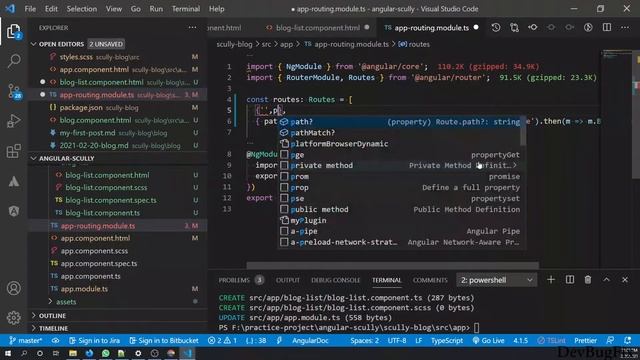Click Explorer more actions ellipsis
The width and height of the screenshot is (640, 360).
click(x=192, y=27)
